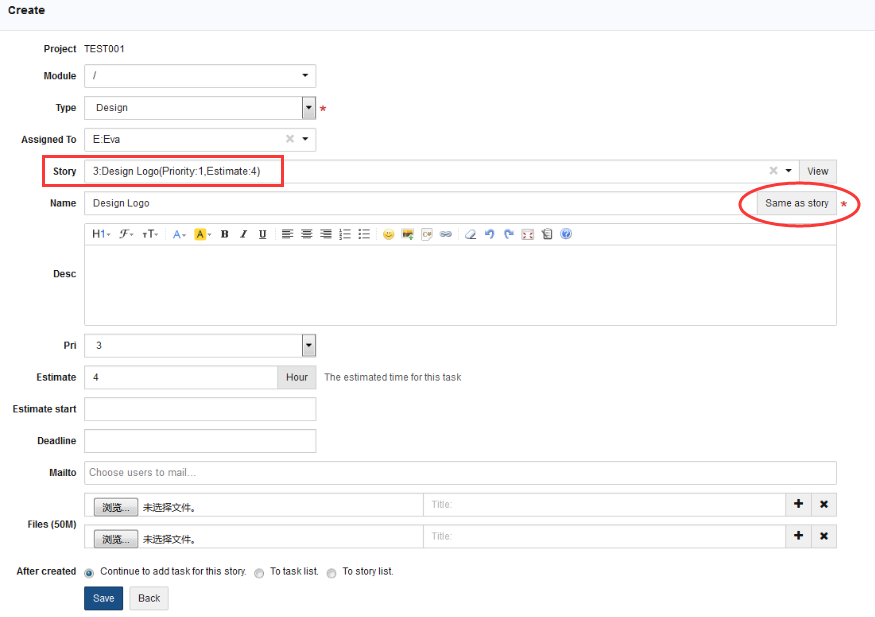Viewport: 875px width, 617px height.
Task: Insert an unordered bullet list
Action: [364, 234]
